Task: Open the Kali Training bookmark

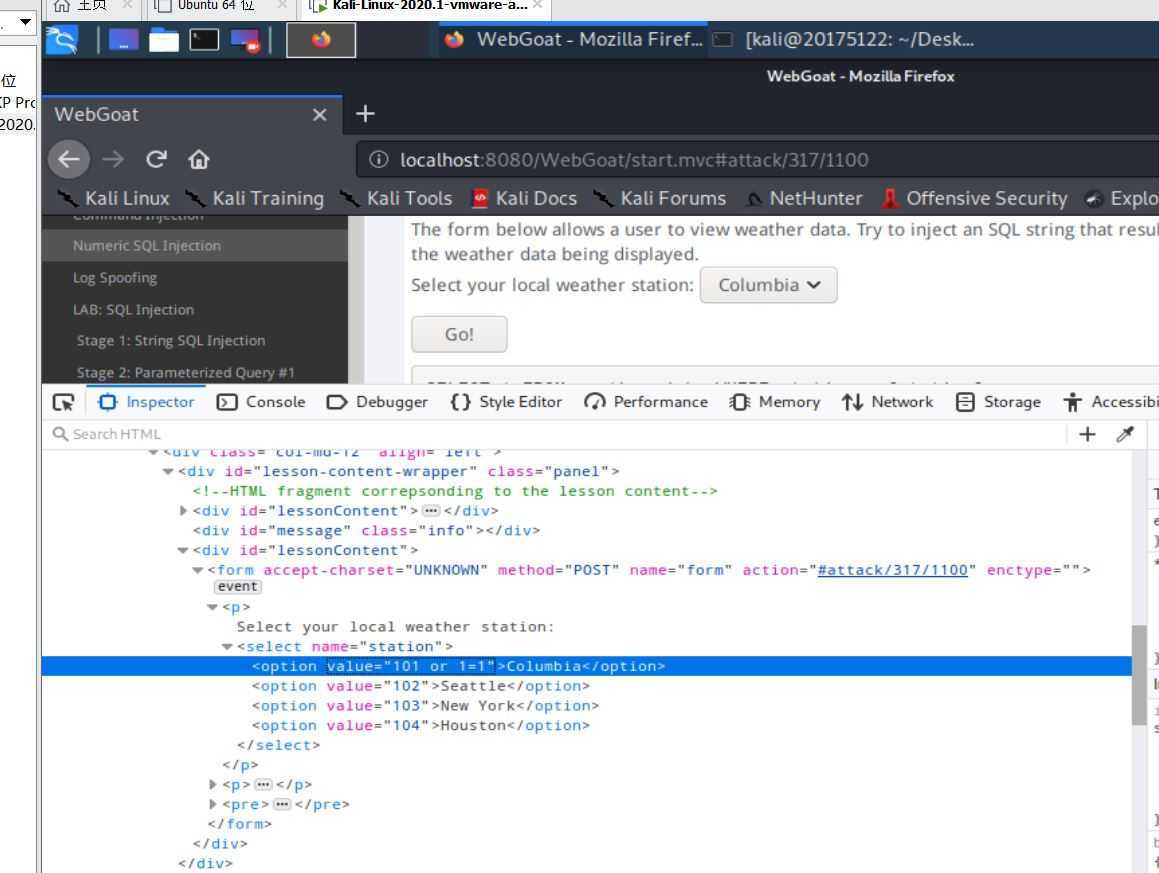Action: point(254,198)
